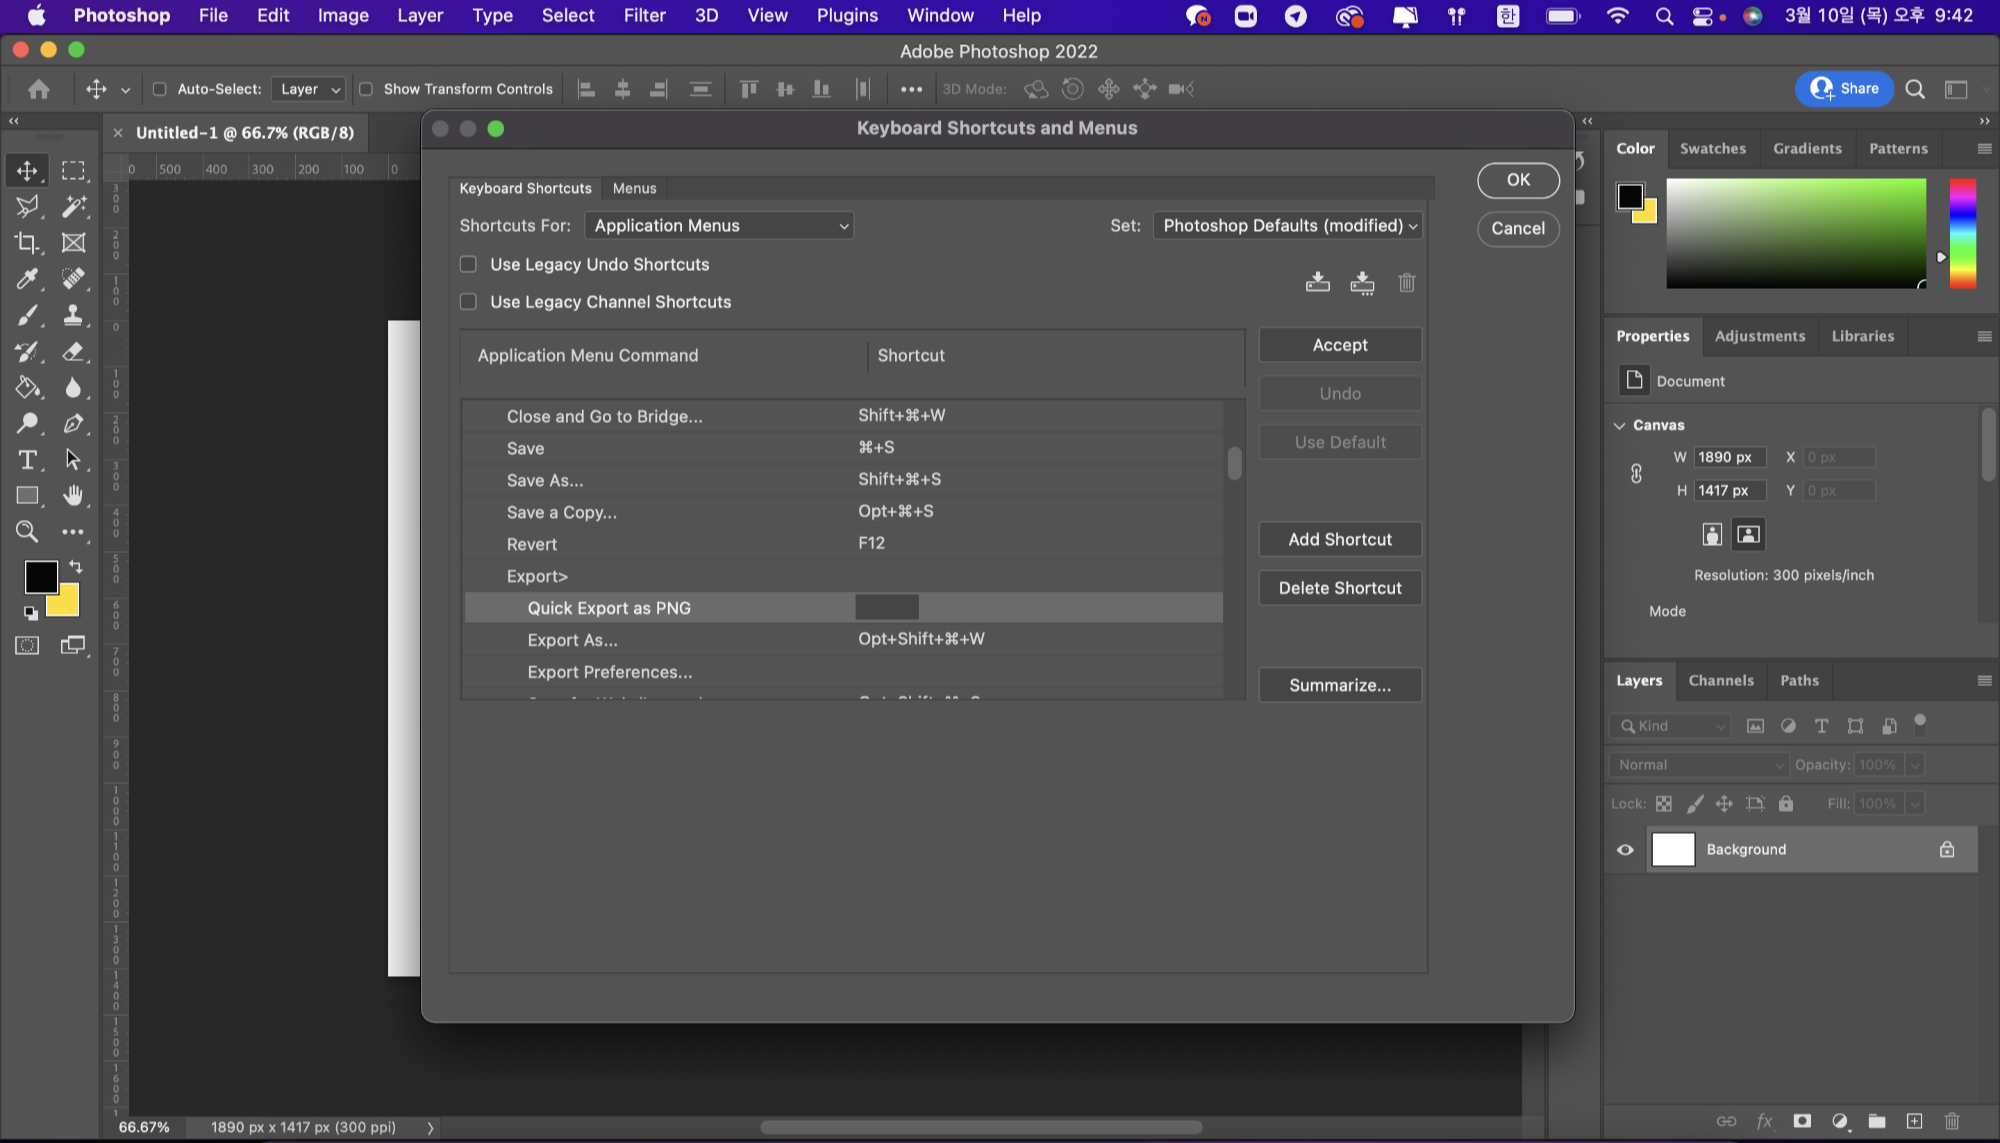The width and height of the screenshot is (2000, 1143).
Task: Click the Delete Shortcut button
Action: 1340,588
